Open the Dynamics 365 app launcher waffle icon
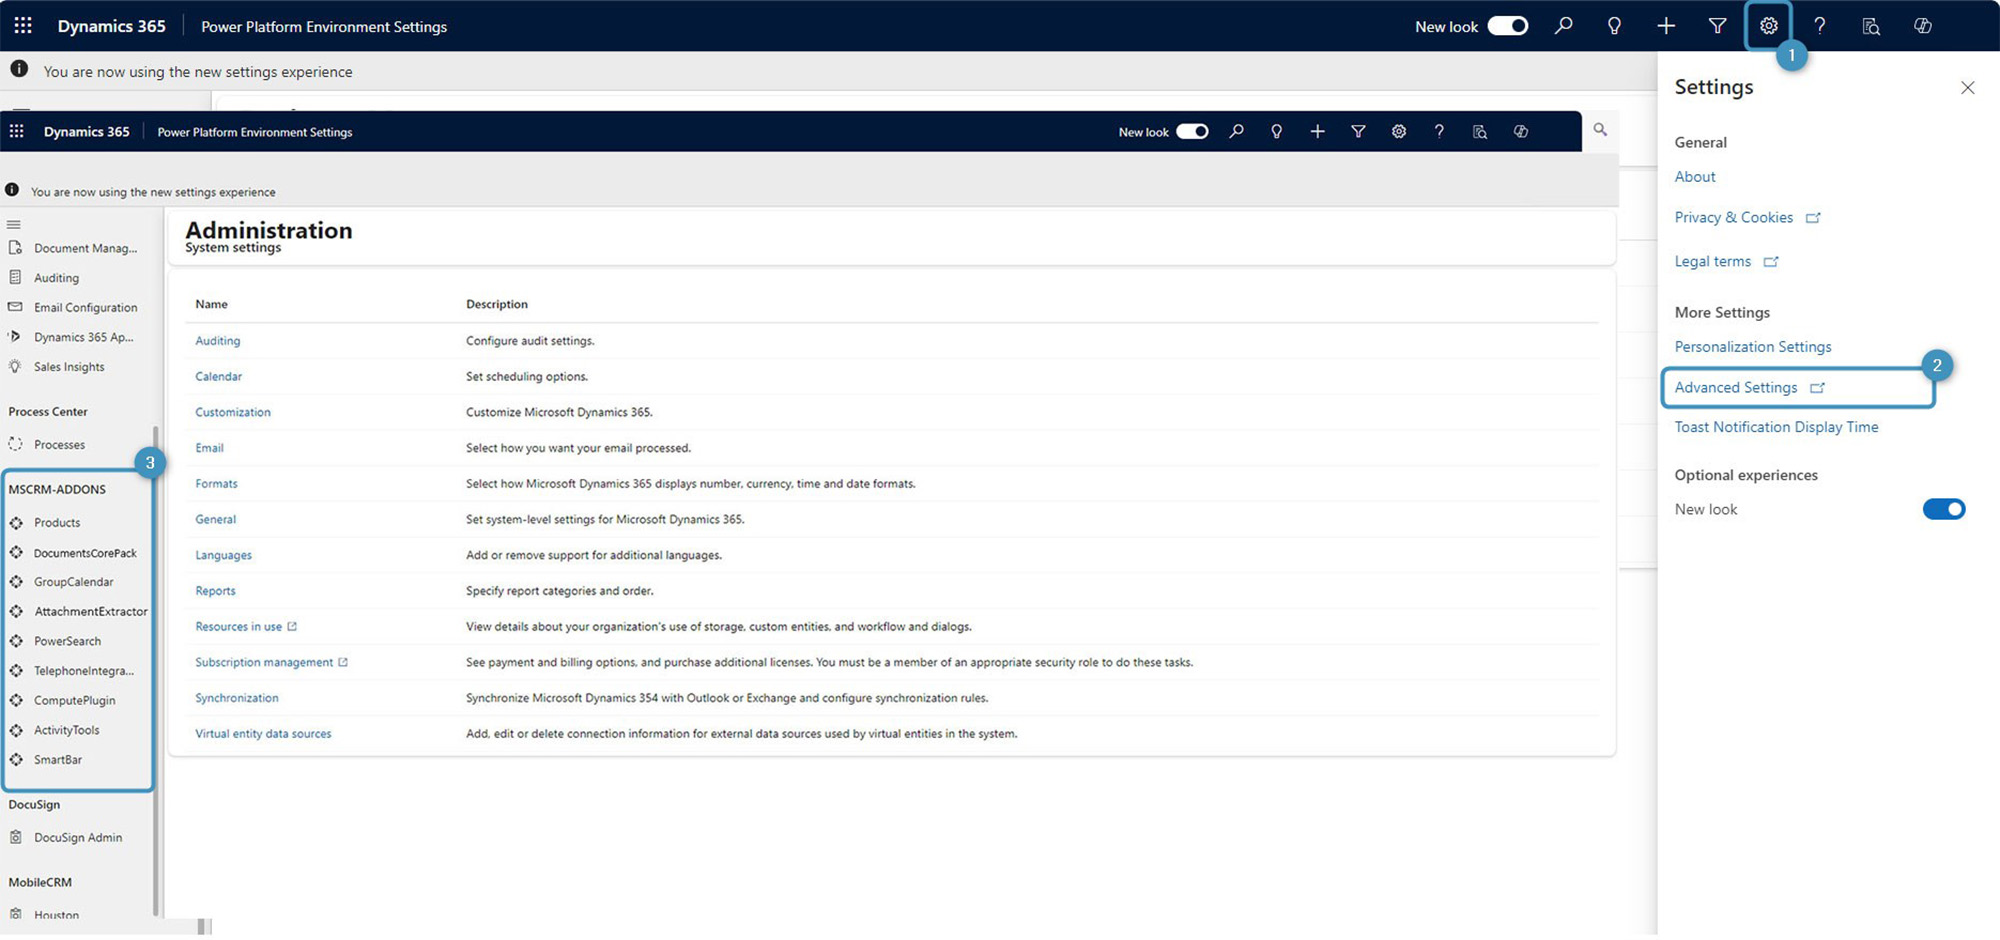Image resolution: width=2000 pixels, height=940 pixels. point(22,26)
